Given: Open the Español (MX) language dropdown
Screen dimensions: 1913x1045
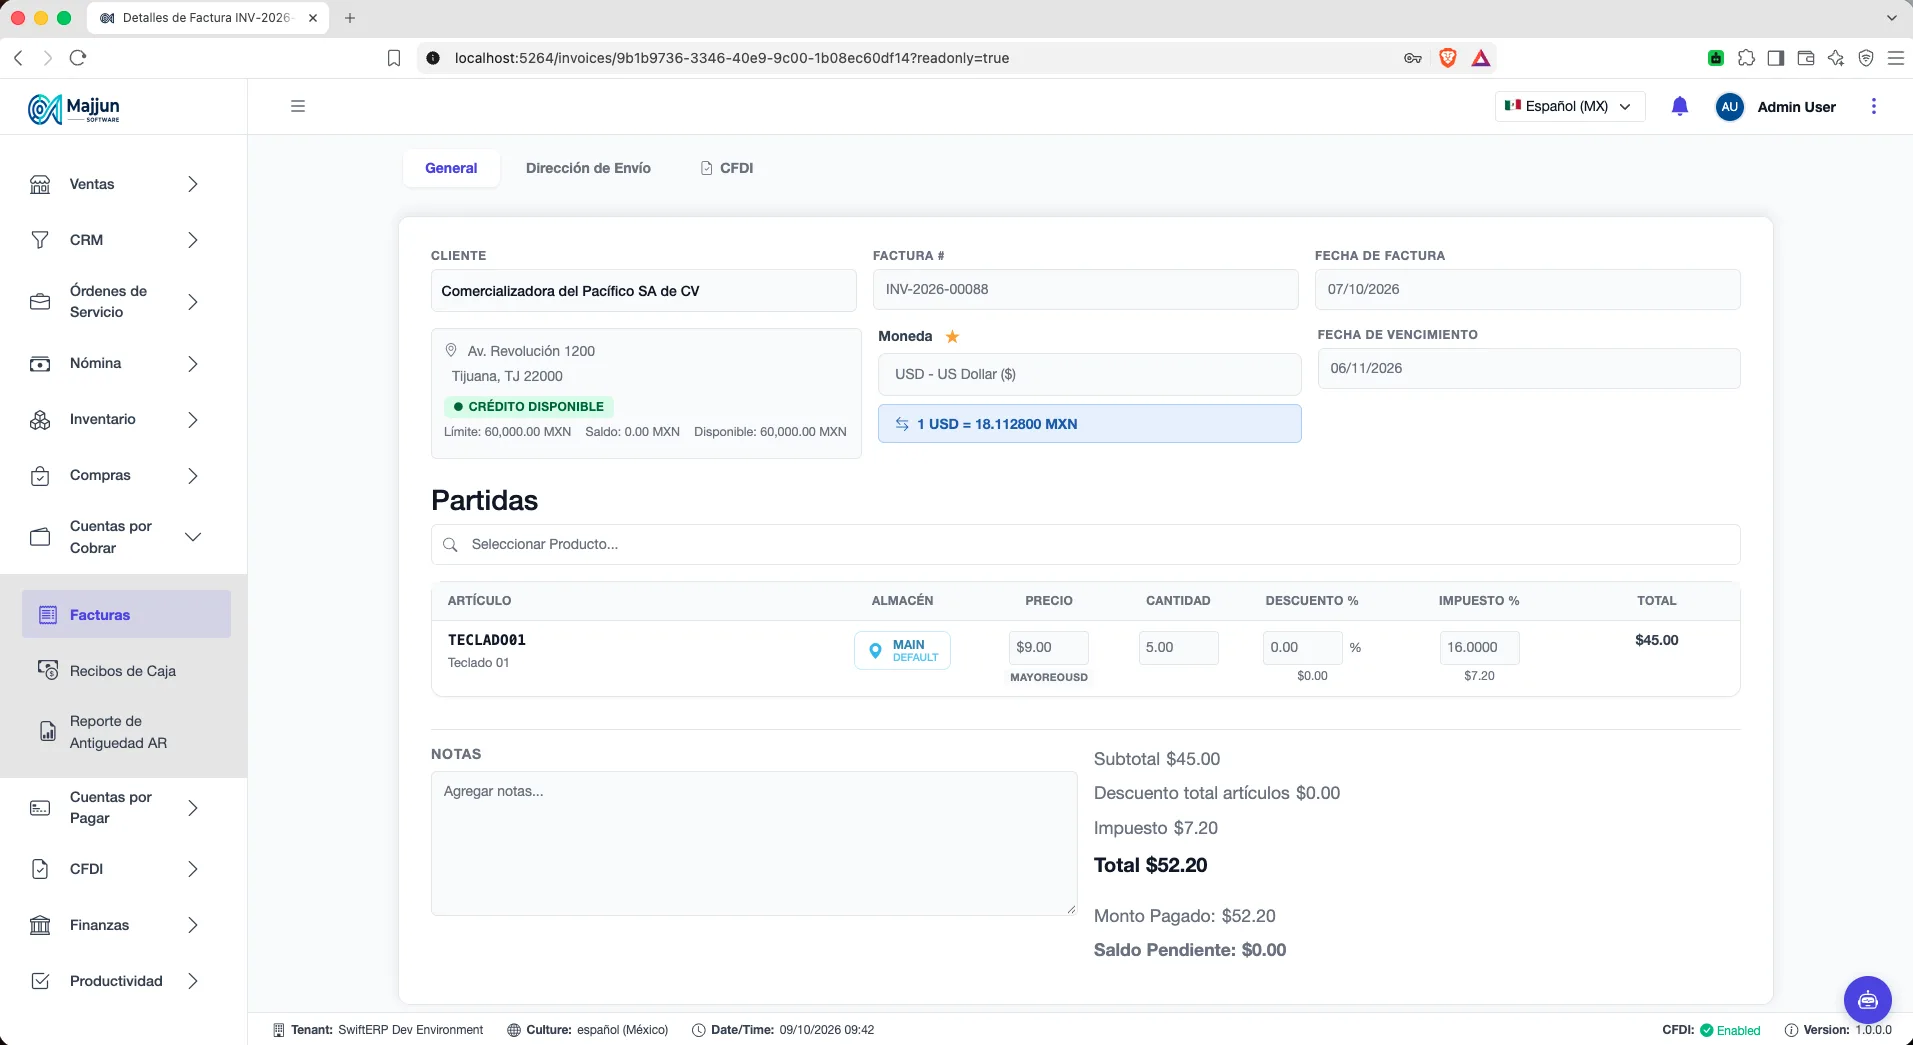Looking at the screenshot, I should 1569,106.
